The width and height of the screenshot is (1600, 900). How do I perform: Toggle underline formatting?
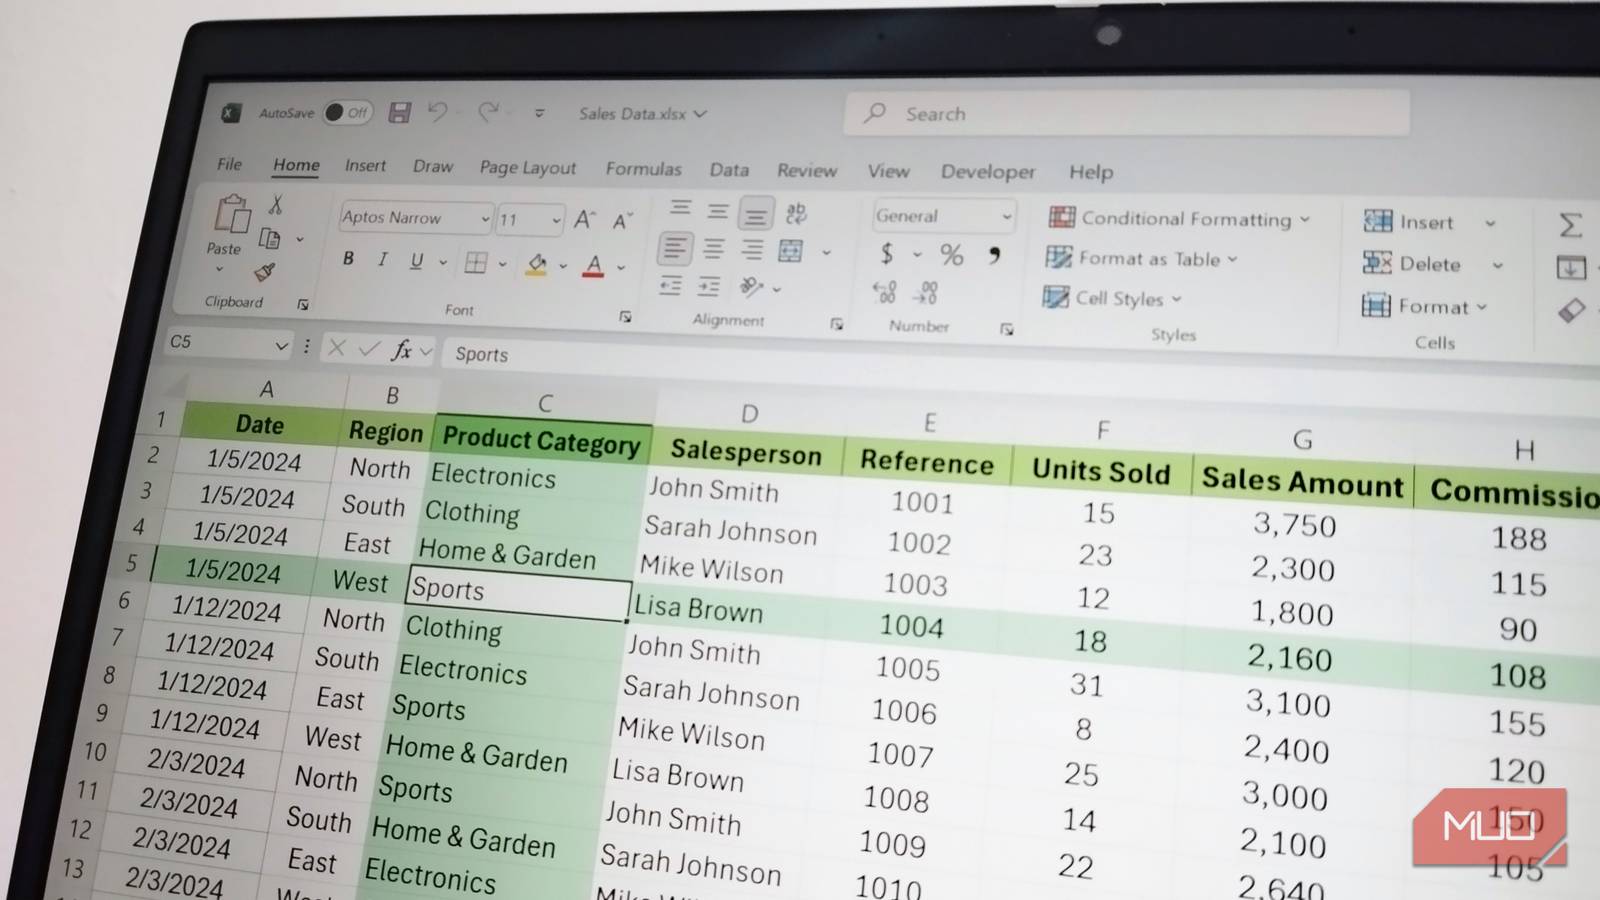(415, 260)
